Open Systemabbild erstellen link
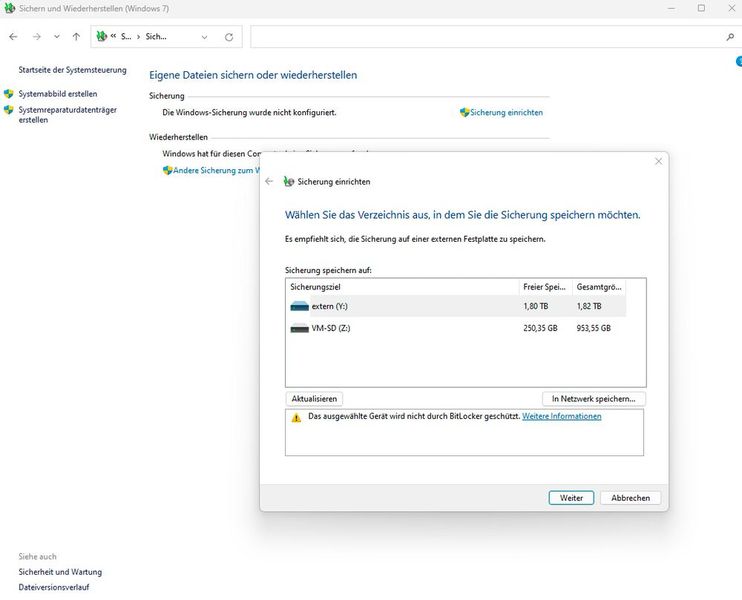Screen dimensions: 742x600 pyautogui.click(x=58, y=94)
